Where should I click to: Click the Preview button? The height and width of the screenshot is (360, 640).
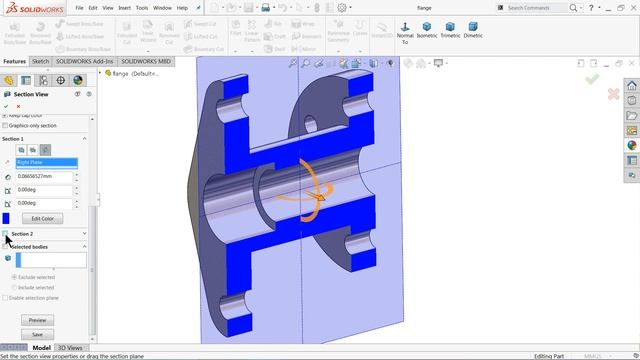coord(38,320)
